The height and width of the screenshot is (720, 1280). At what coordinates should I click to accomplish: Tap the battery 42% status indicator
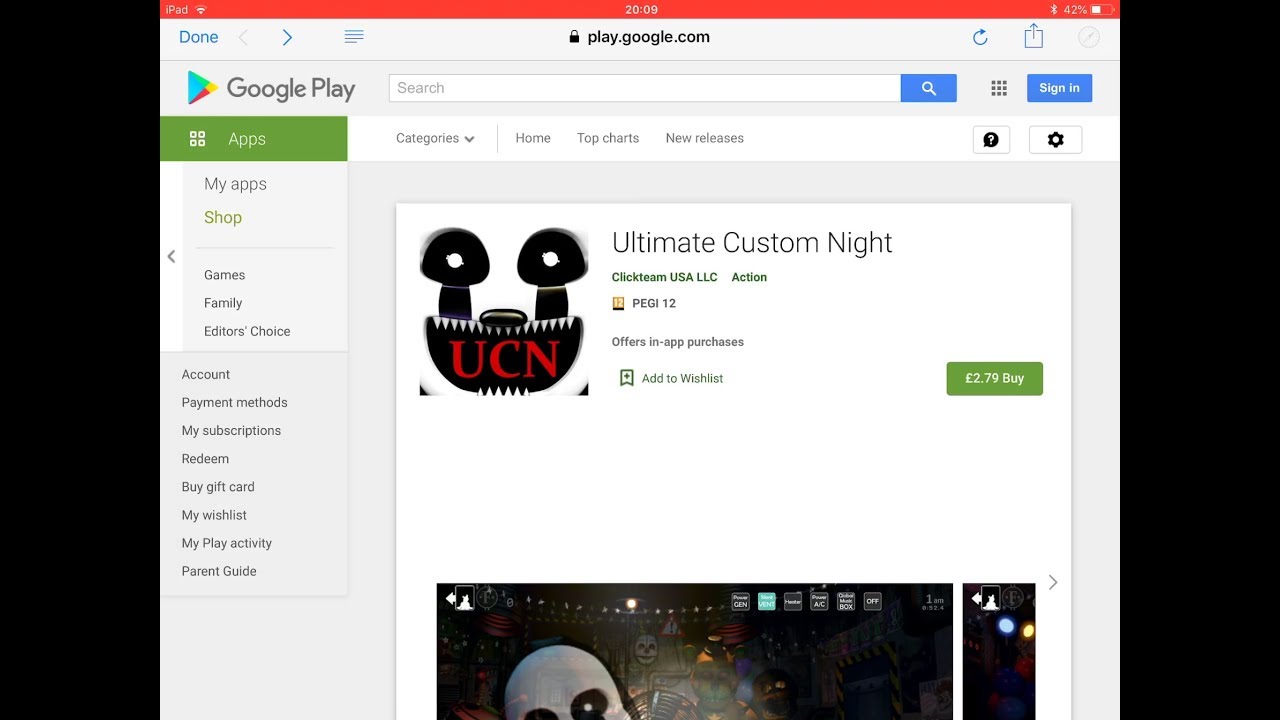point(1088,9)
